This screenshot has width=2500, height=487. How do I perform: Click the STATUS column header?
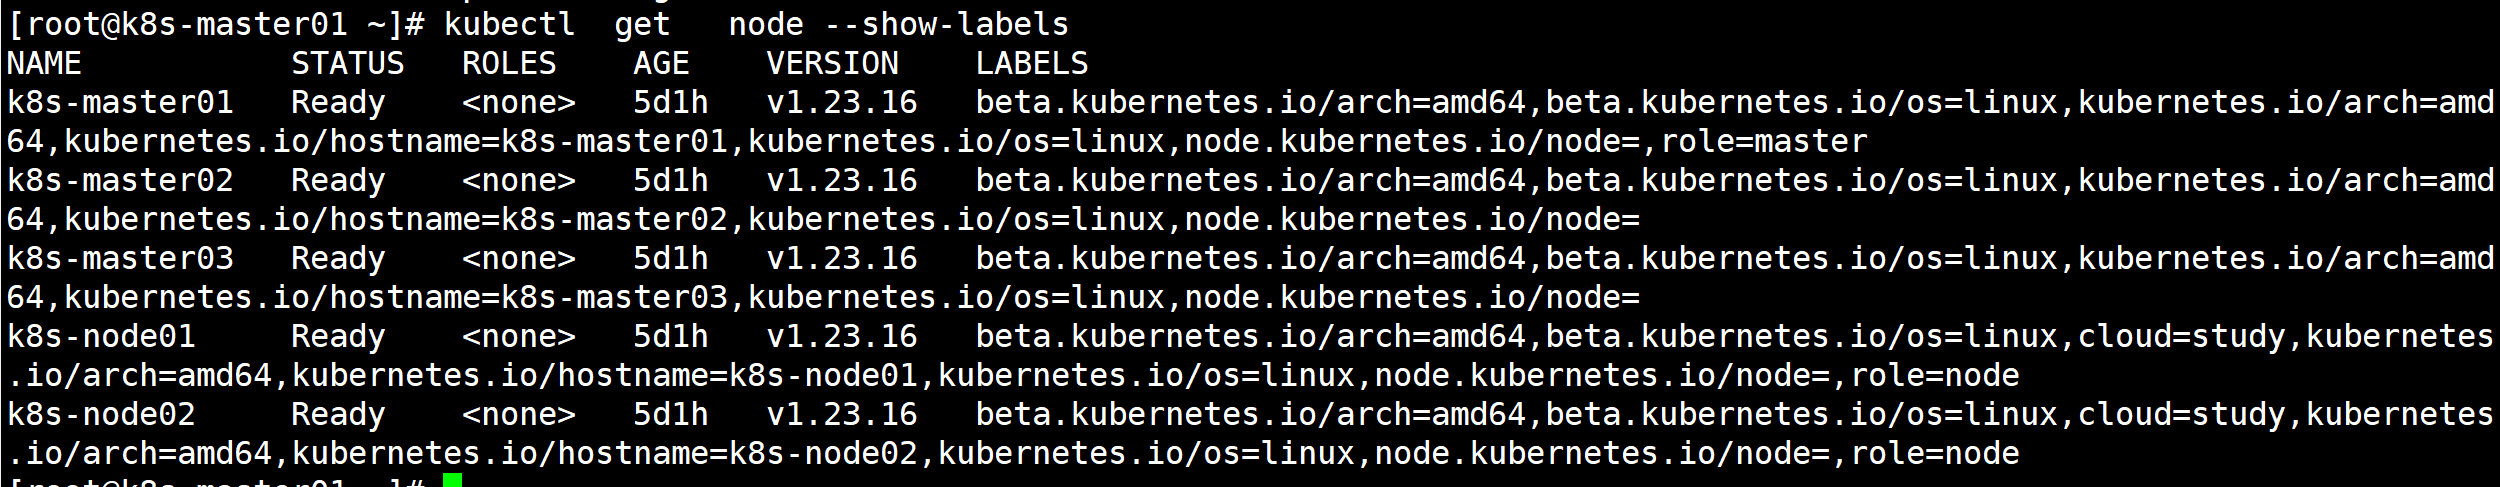[347, 64]
